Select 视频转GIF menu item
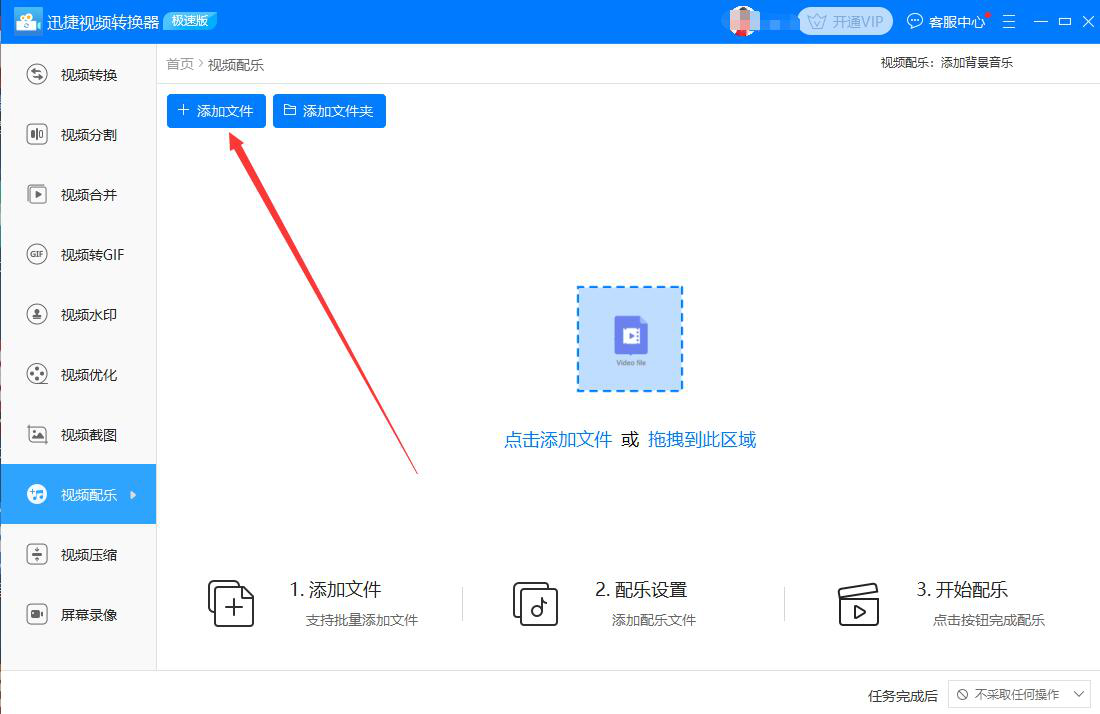1100x714 pixels. (x=78, y=254)
